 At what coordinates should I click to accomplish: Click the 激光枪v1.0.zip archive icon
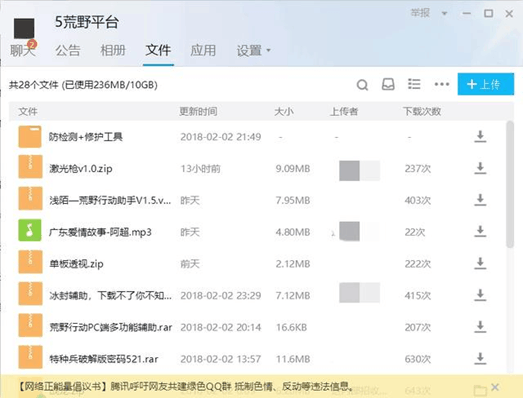click(x=30, y=167)
